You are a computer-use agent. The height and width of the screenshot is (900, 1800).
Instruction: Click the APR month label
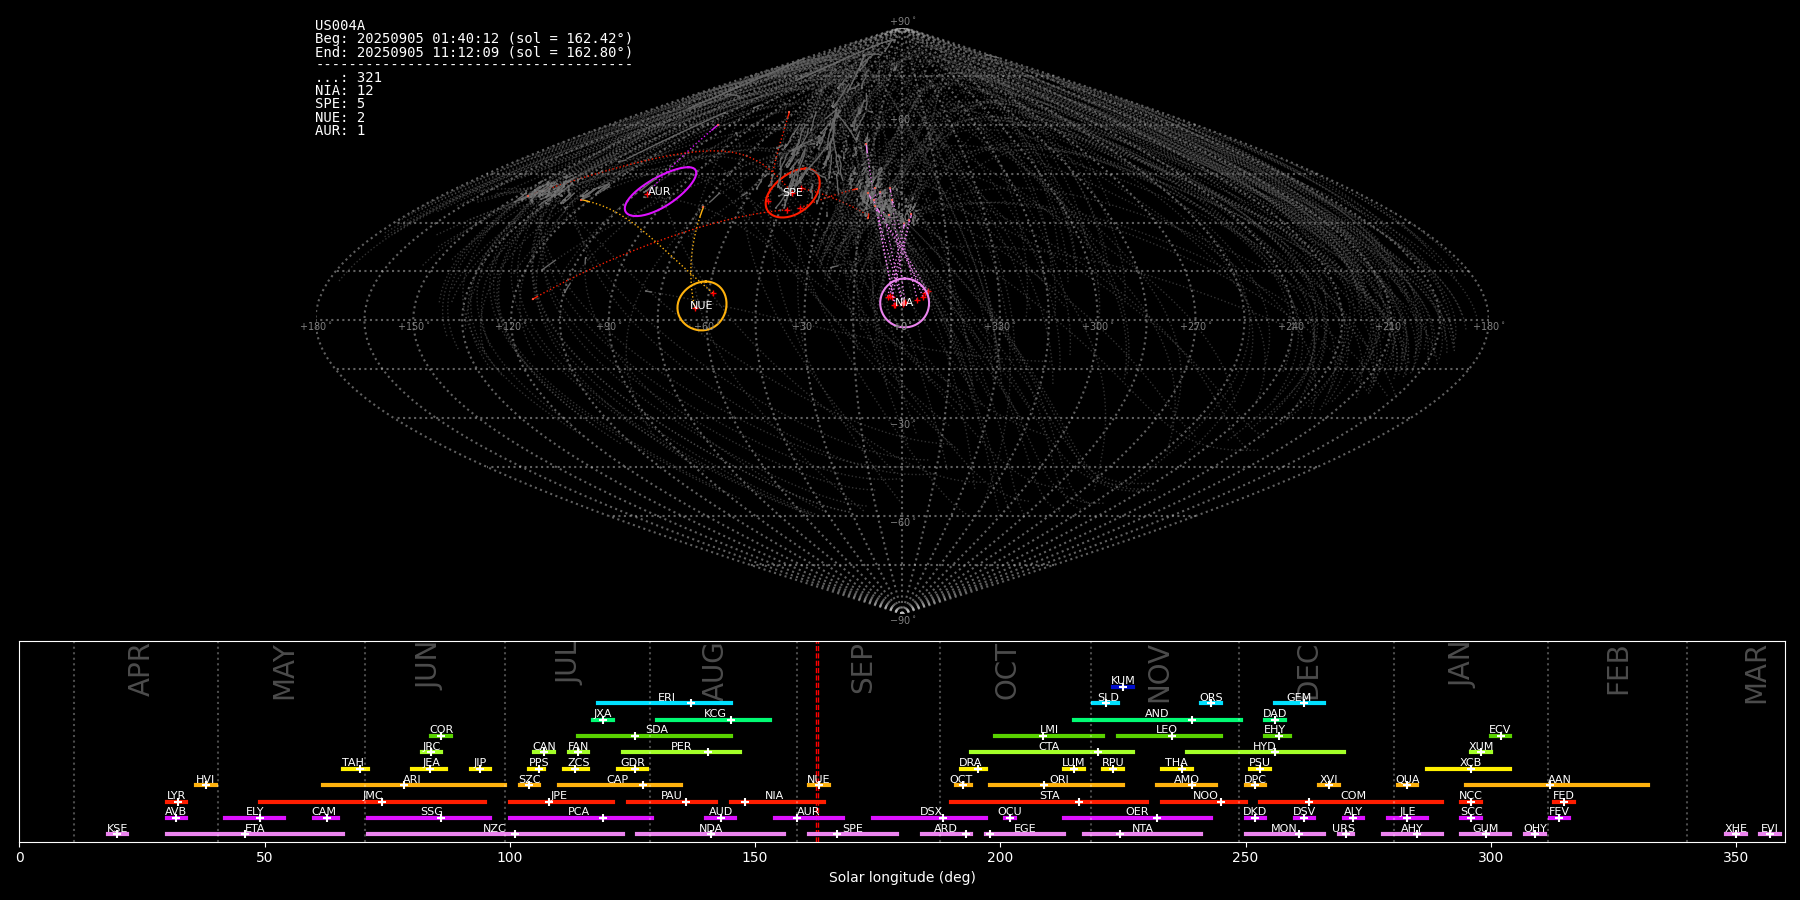point(139,670)
